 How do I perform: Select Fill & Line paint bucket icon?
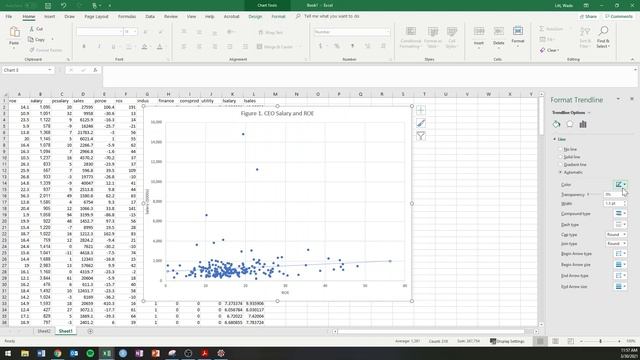(556, 124)
